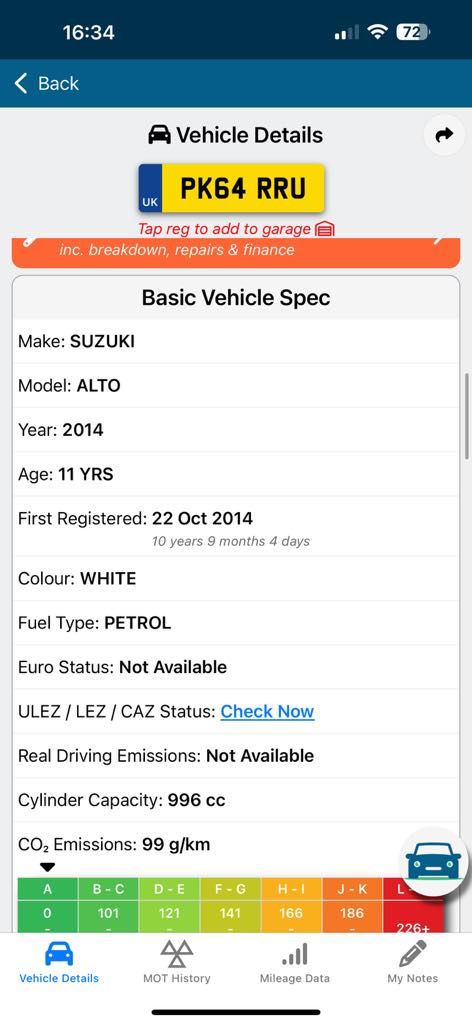Open the Vehicle Details tab
This screenshot has width=472, height=1024.
[59, 961]
